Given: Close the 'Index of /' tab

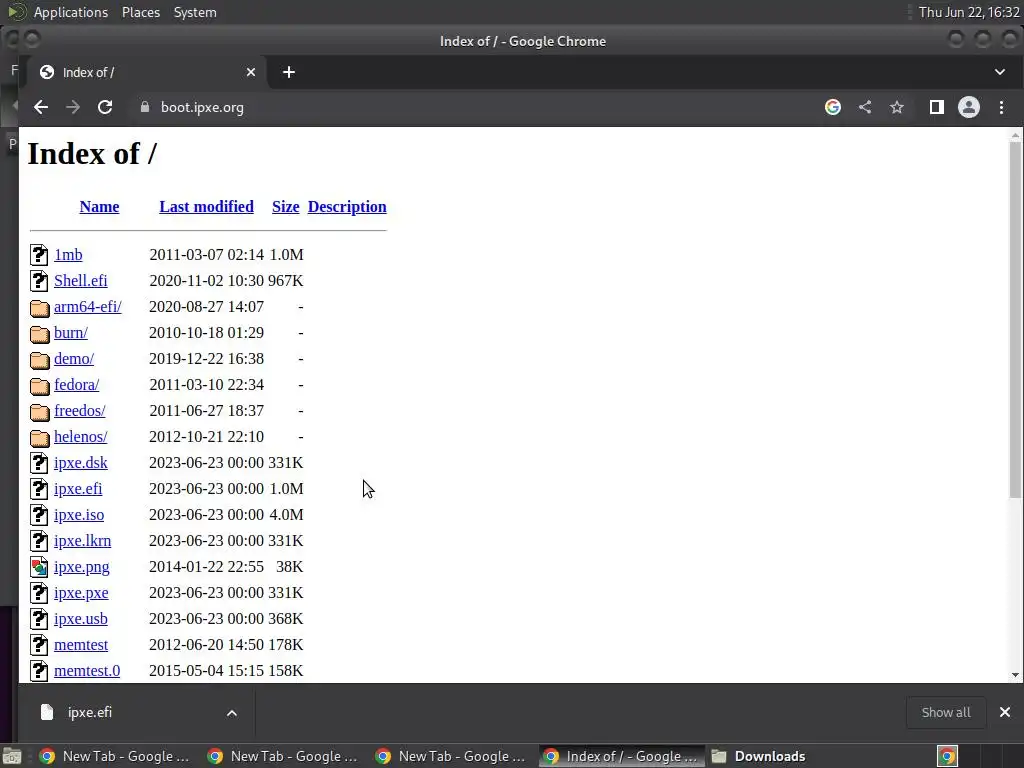Looking at the screenshot, I should pos(251,72).
